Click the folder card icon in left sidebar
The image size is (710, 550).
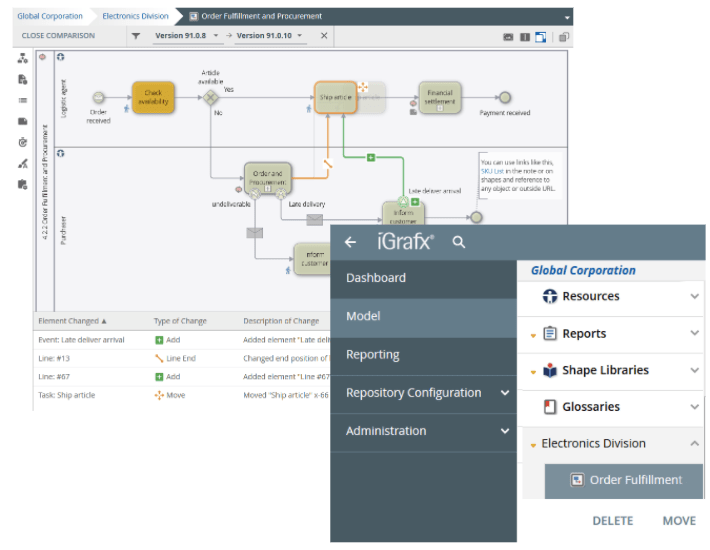point(23,121)
